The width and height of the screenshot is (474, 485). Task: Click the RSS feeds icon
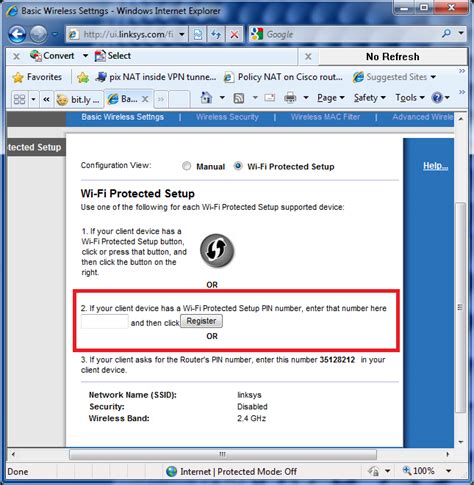tap(238, 98)
